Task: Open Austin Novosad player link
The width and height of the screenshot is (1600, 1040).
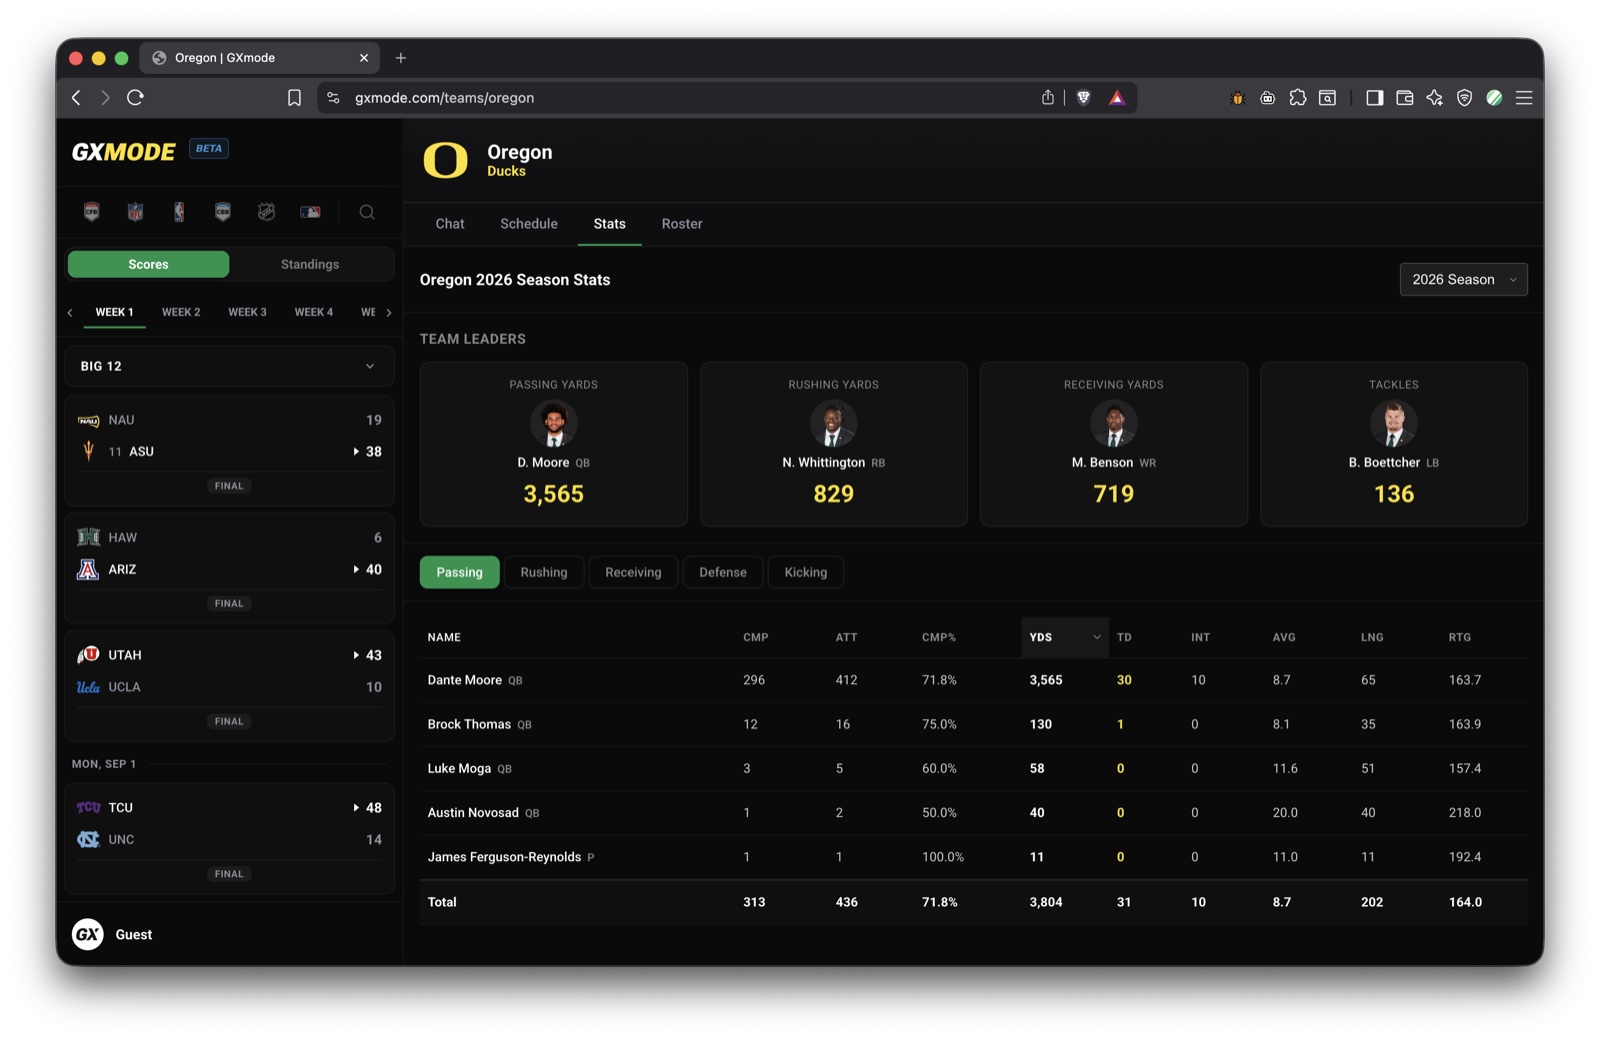Action: click(x=473, y=812)
